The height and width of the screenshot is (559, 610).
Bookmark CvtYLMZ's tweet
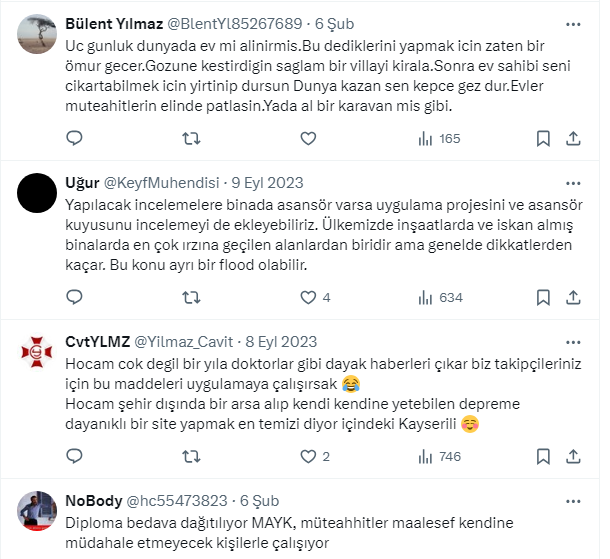[x=543, y=456]
